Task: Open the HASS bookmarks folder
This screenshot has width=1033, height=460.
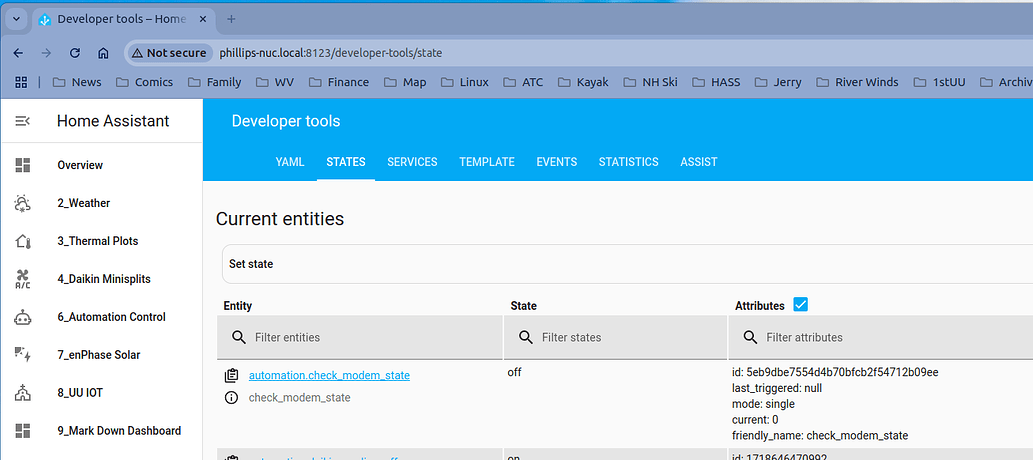Action: tap(716, 82)
